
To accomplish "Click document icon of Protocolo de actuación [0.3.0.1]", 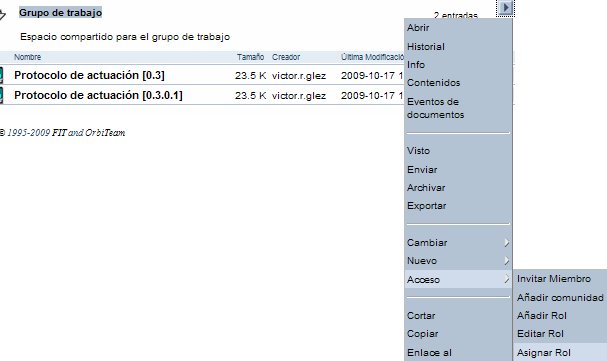I will 1,95.
